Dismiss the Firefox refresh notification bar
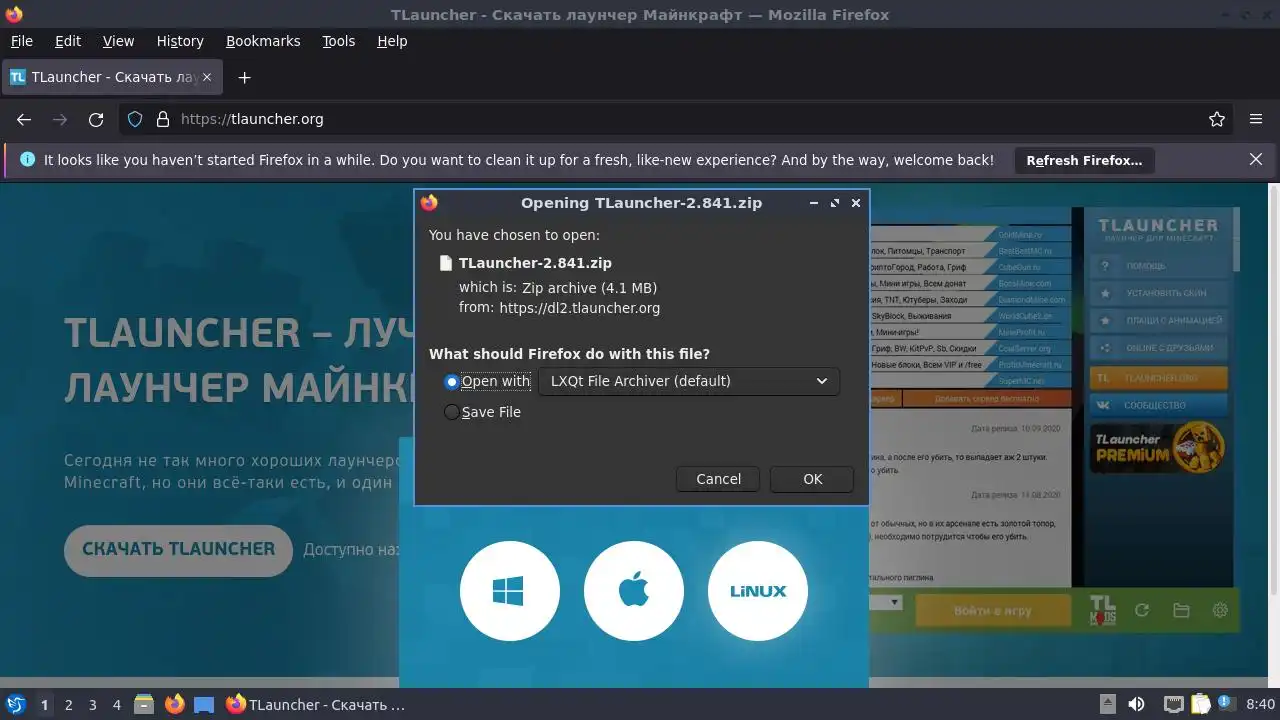1280x720 pixels. (x=1256, y=159)
